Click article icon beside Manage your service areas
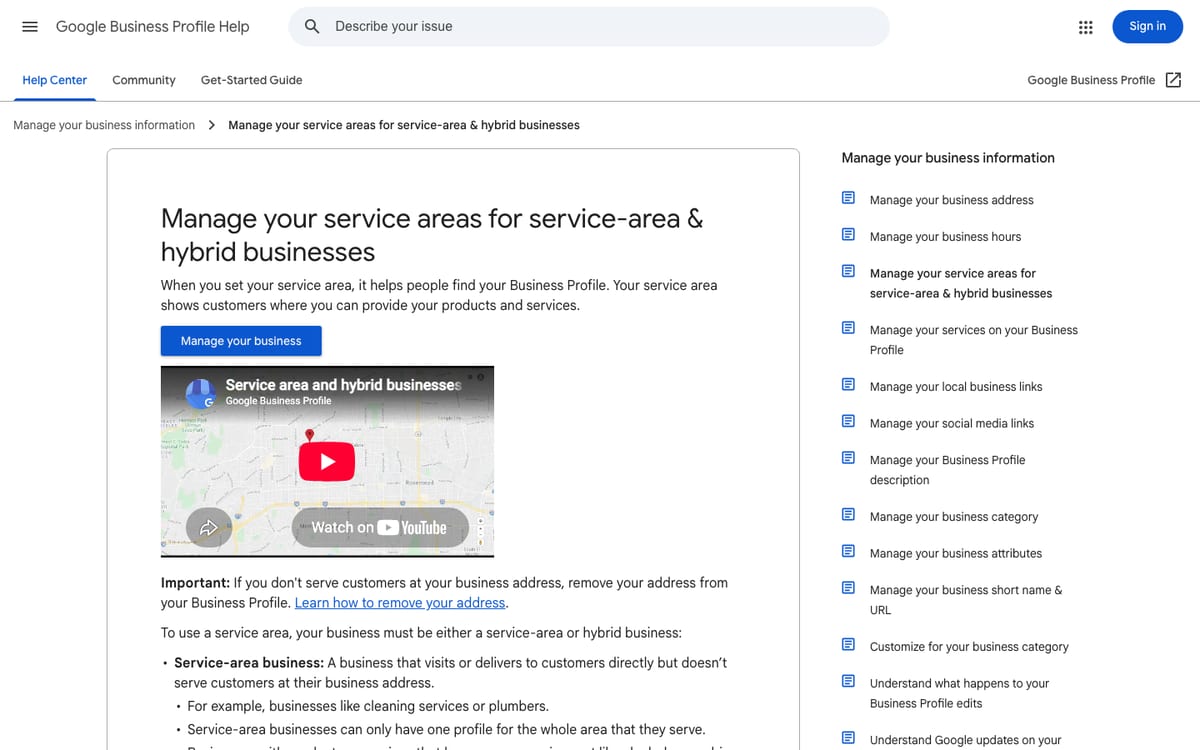The image size is (1200, 750). point(848,271)
